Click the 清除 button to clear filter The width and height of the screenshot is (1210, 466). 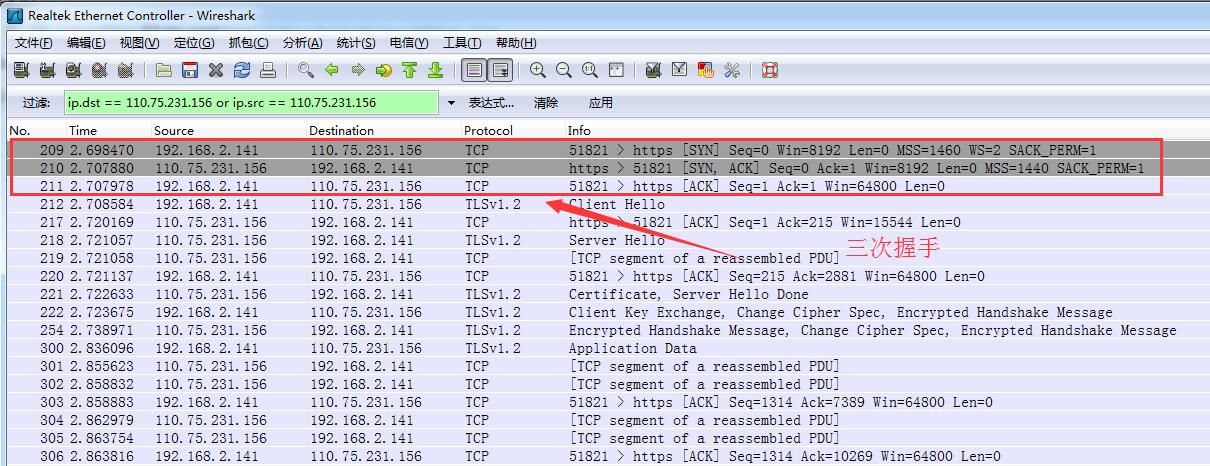coord(546,103)
